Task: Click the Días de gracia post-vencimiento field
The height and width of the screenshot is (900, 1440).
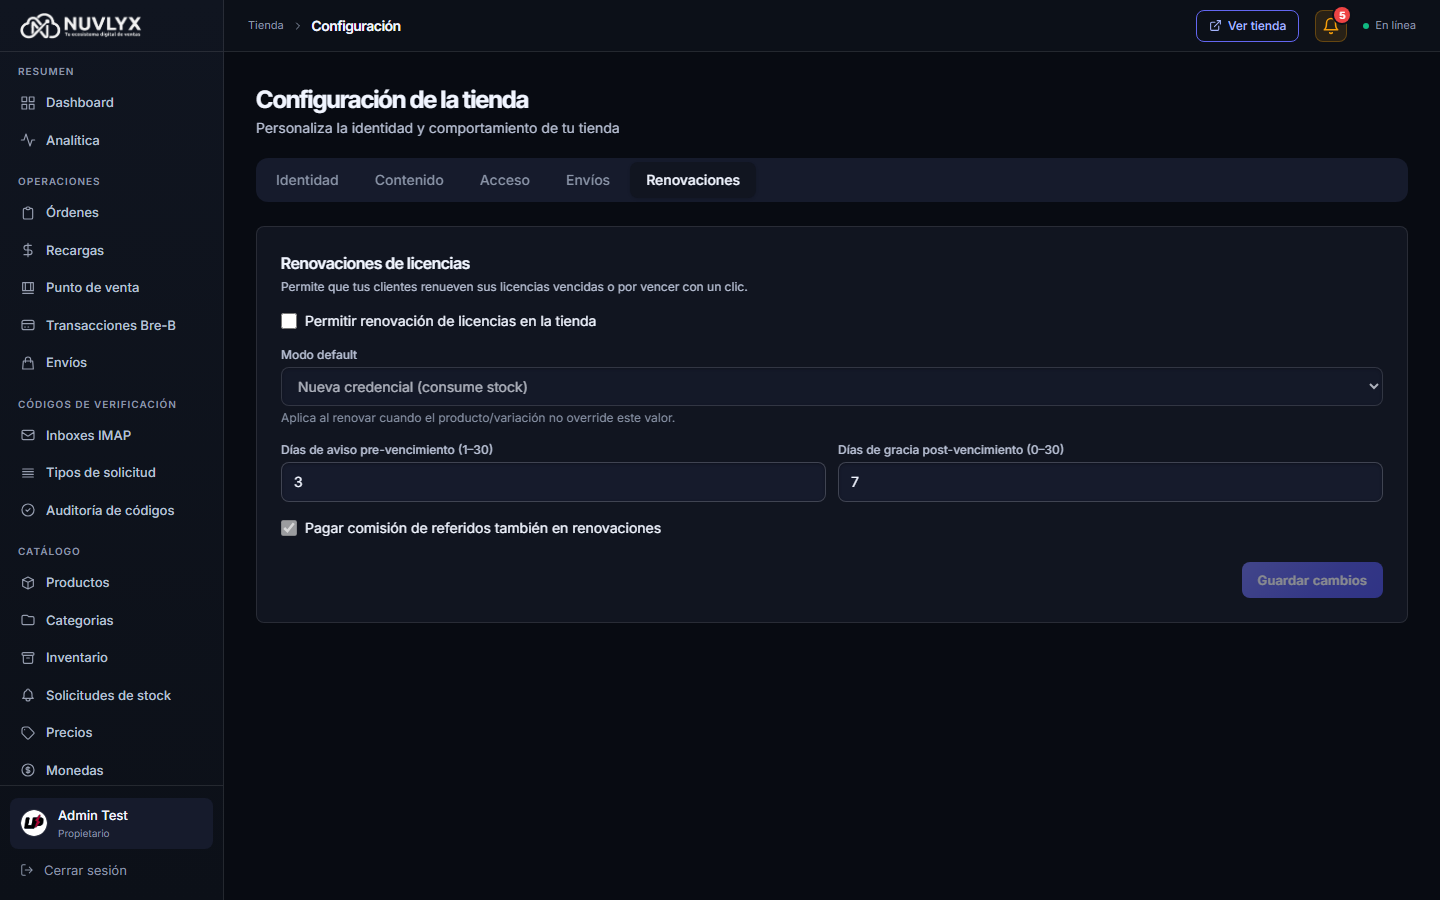Action: pyautogui.click(x=1110, y=482)
